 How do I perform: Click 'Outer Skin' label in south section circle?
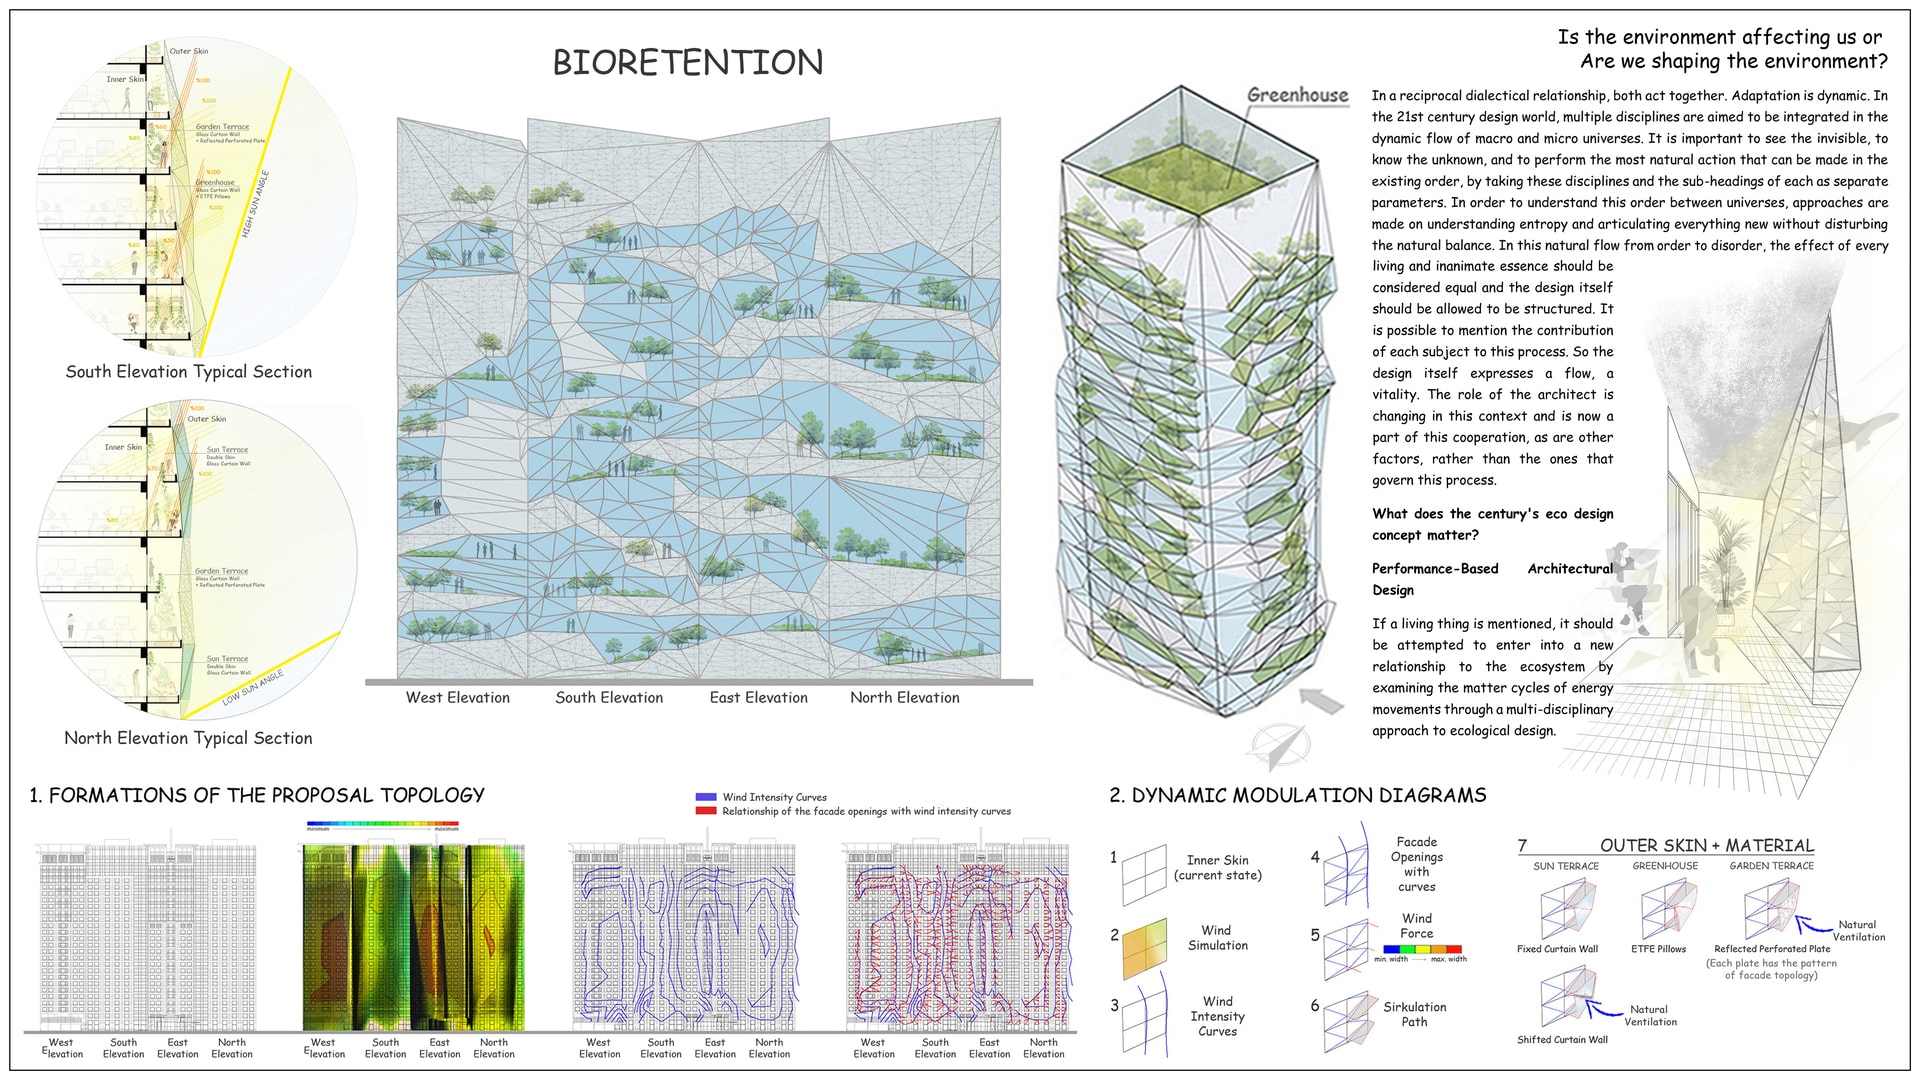click(x=189, y=51)
